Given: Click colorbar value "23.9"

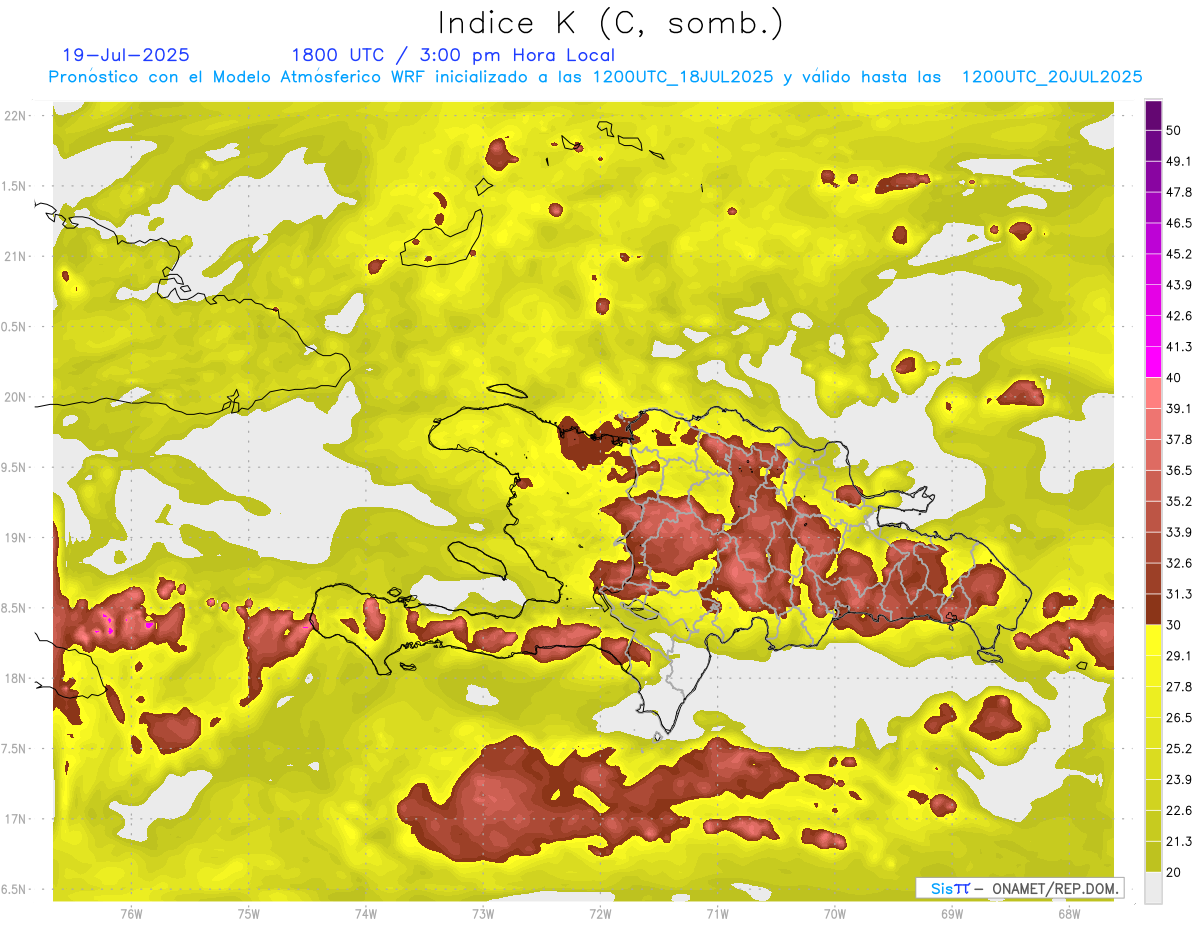Looking at the screenshot, I should coord(1179,780).
